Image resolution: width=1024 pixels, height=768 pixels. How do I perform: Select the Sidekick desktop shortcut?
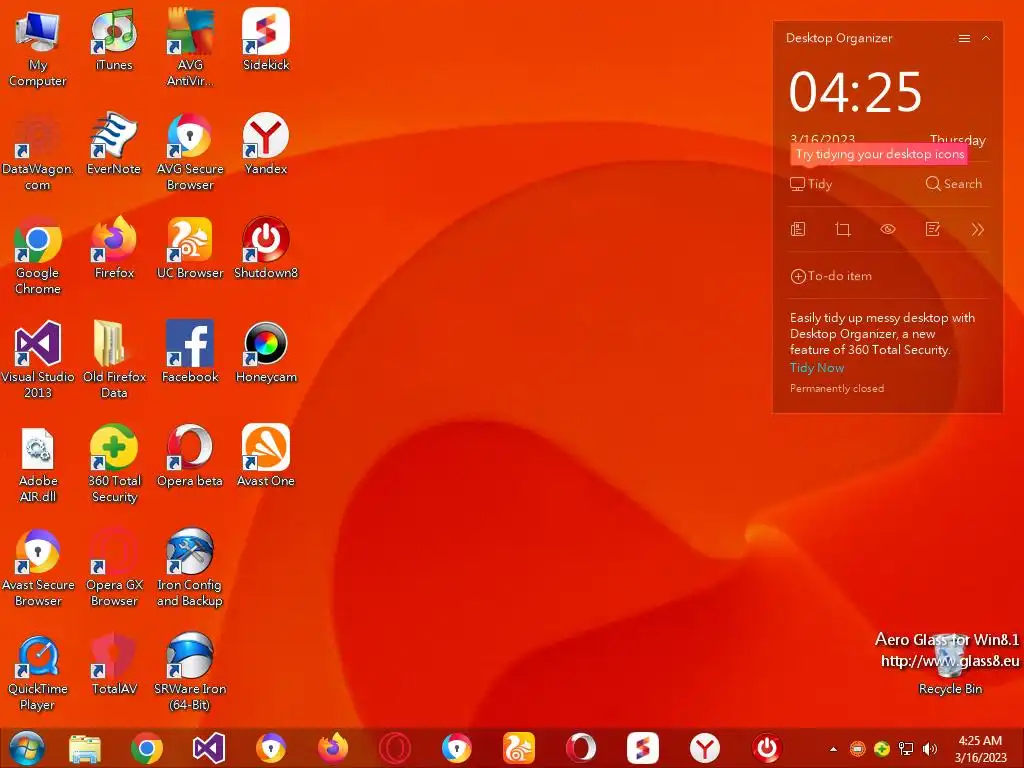pyautogui.click(x=266, y=40)
